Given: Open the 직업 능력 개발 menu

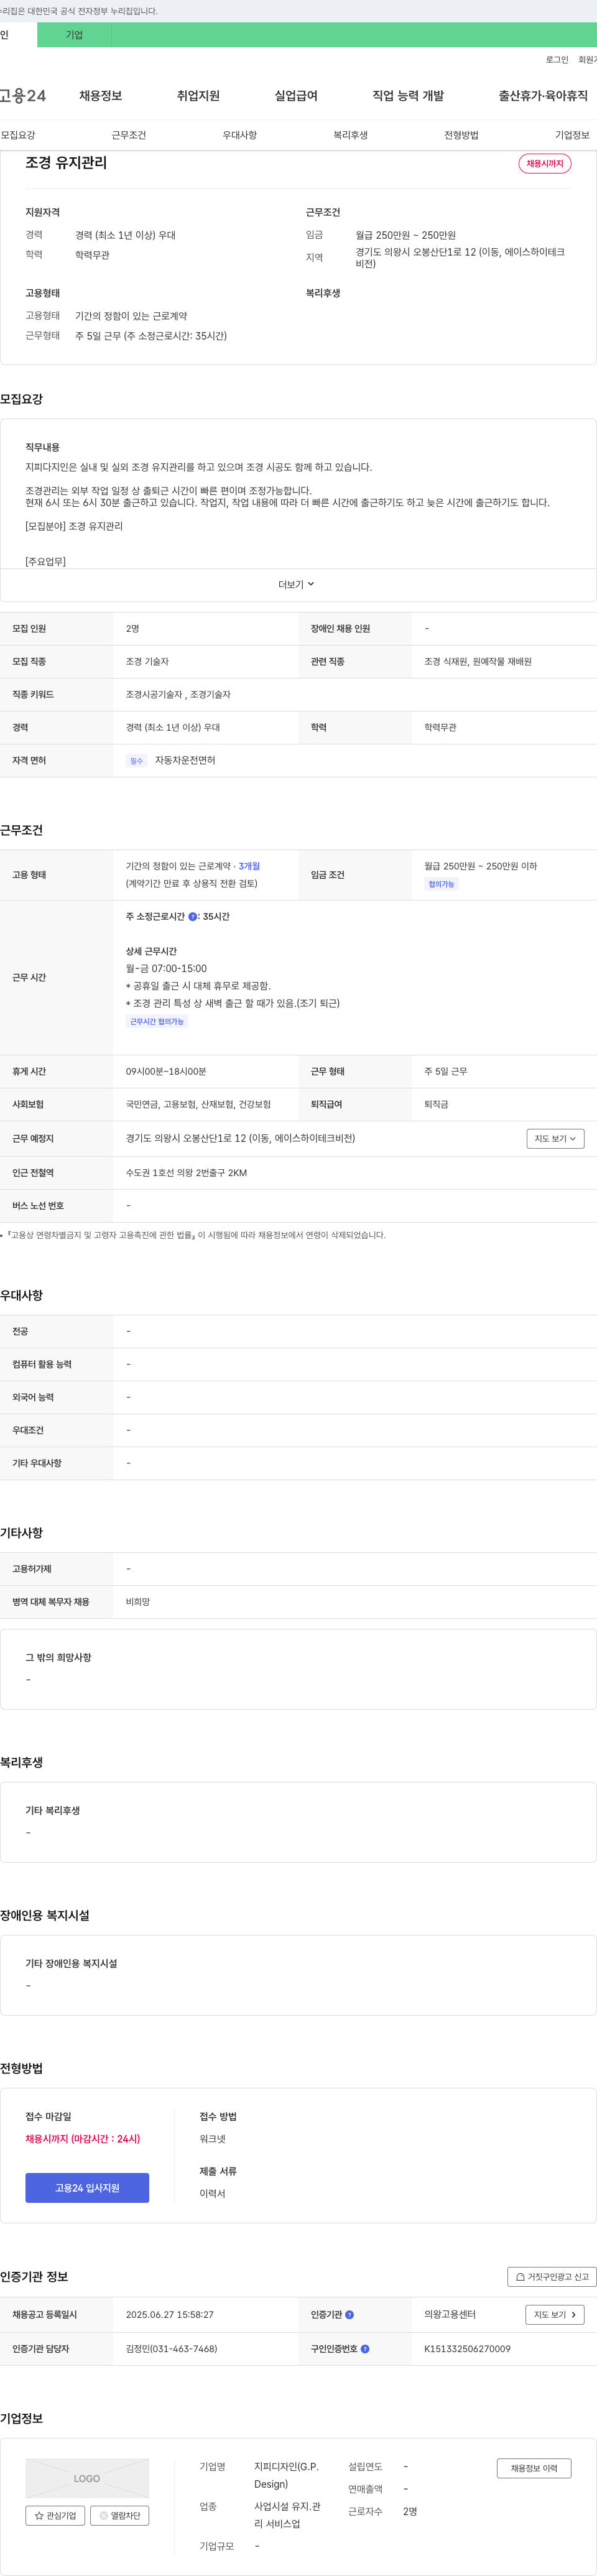Looking at the screenshot, I should coord(408,96).
